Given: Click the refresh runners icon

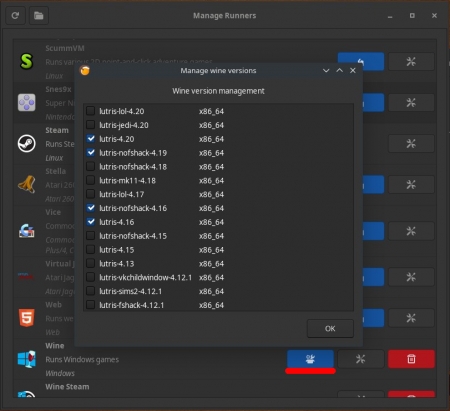Looking at the screenshot, I should tap(15, 16).
